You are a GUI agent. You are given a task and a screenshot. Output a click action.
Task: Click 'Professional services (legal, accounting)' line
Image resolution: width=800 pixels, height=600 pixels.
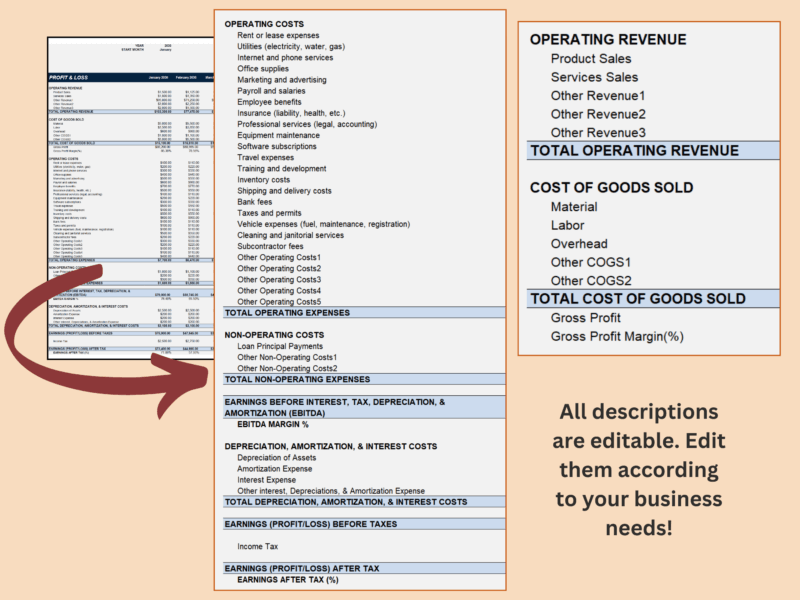coord(307,124)
